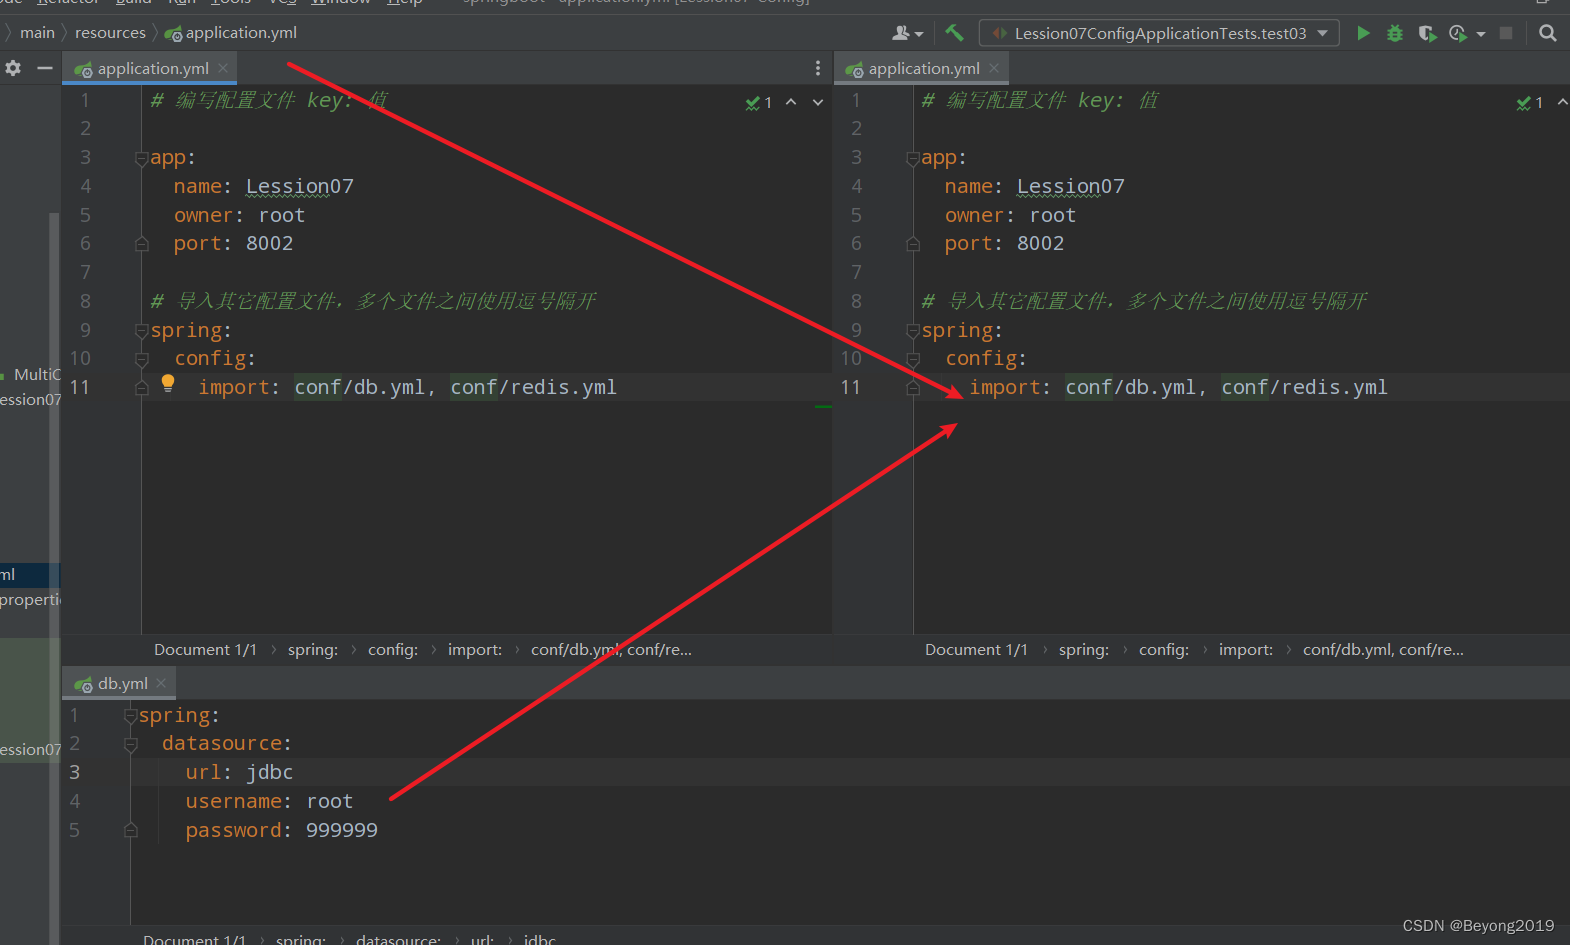The width and height of the screenshot is (1570, 945).
Task: Click application.yml breadcrumb in navigation bar
Action: click(231, 33)
